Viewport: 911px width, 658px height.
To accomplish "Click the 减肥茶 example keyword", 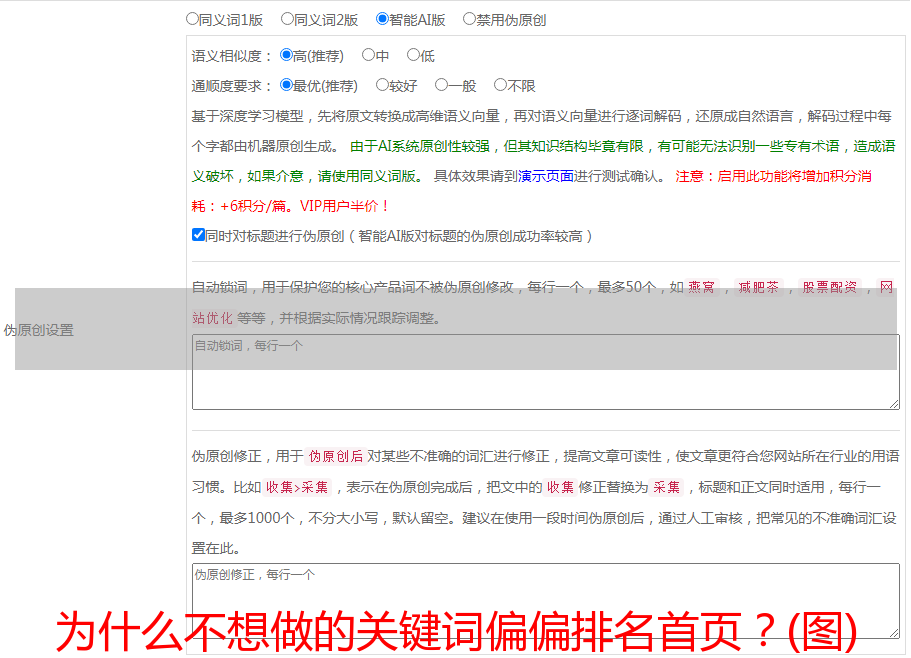I will [758, 287].
